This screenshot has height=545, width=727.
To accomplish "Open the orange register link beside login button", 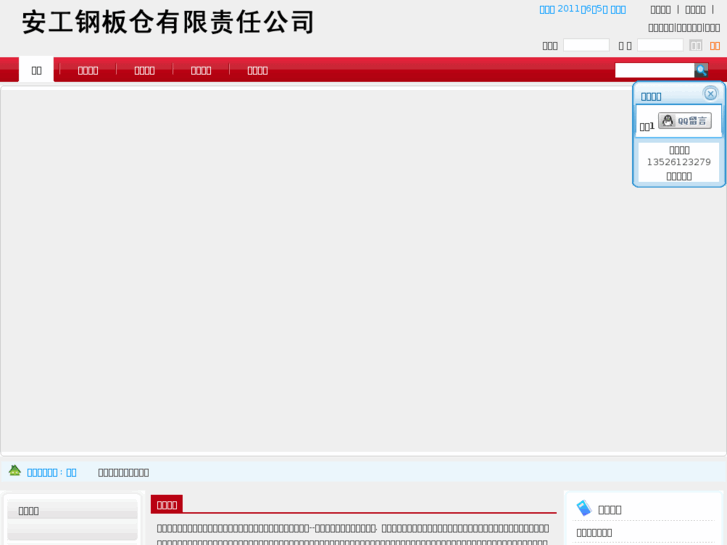I will click(x=715, y=46).
